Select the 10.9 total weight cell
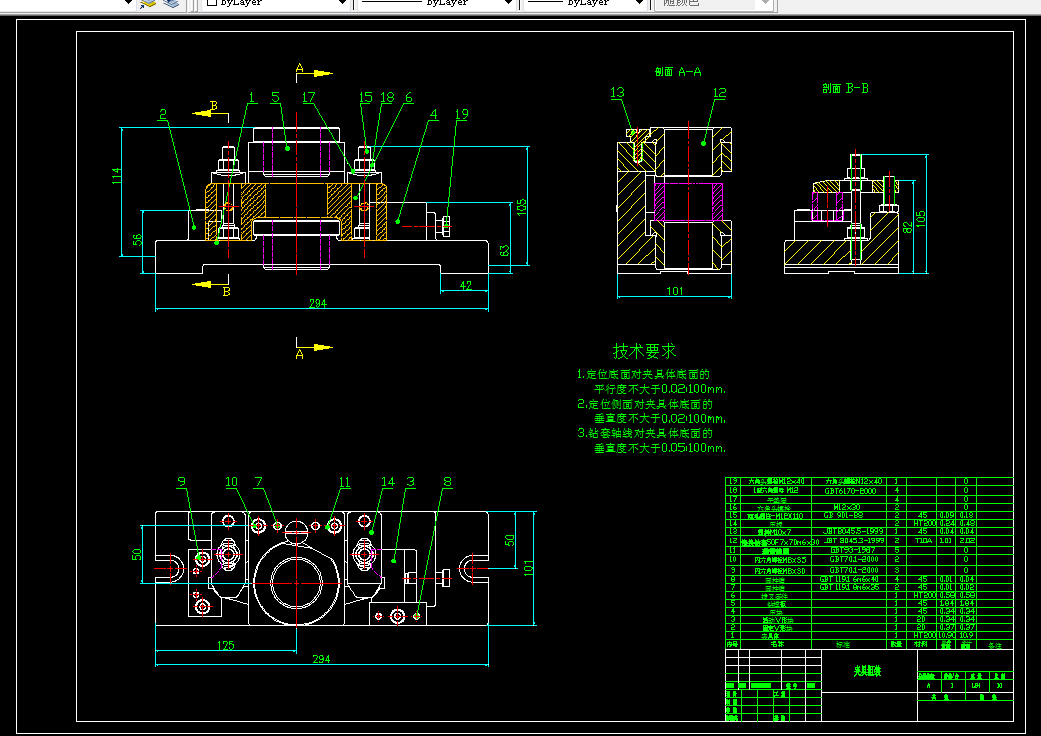This screenshot has width=1041, height=736. (967, 636)
